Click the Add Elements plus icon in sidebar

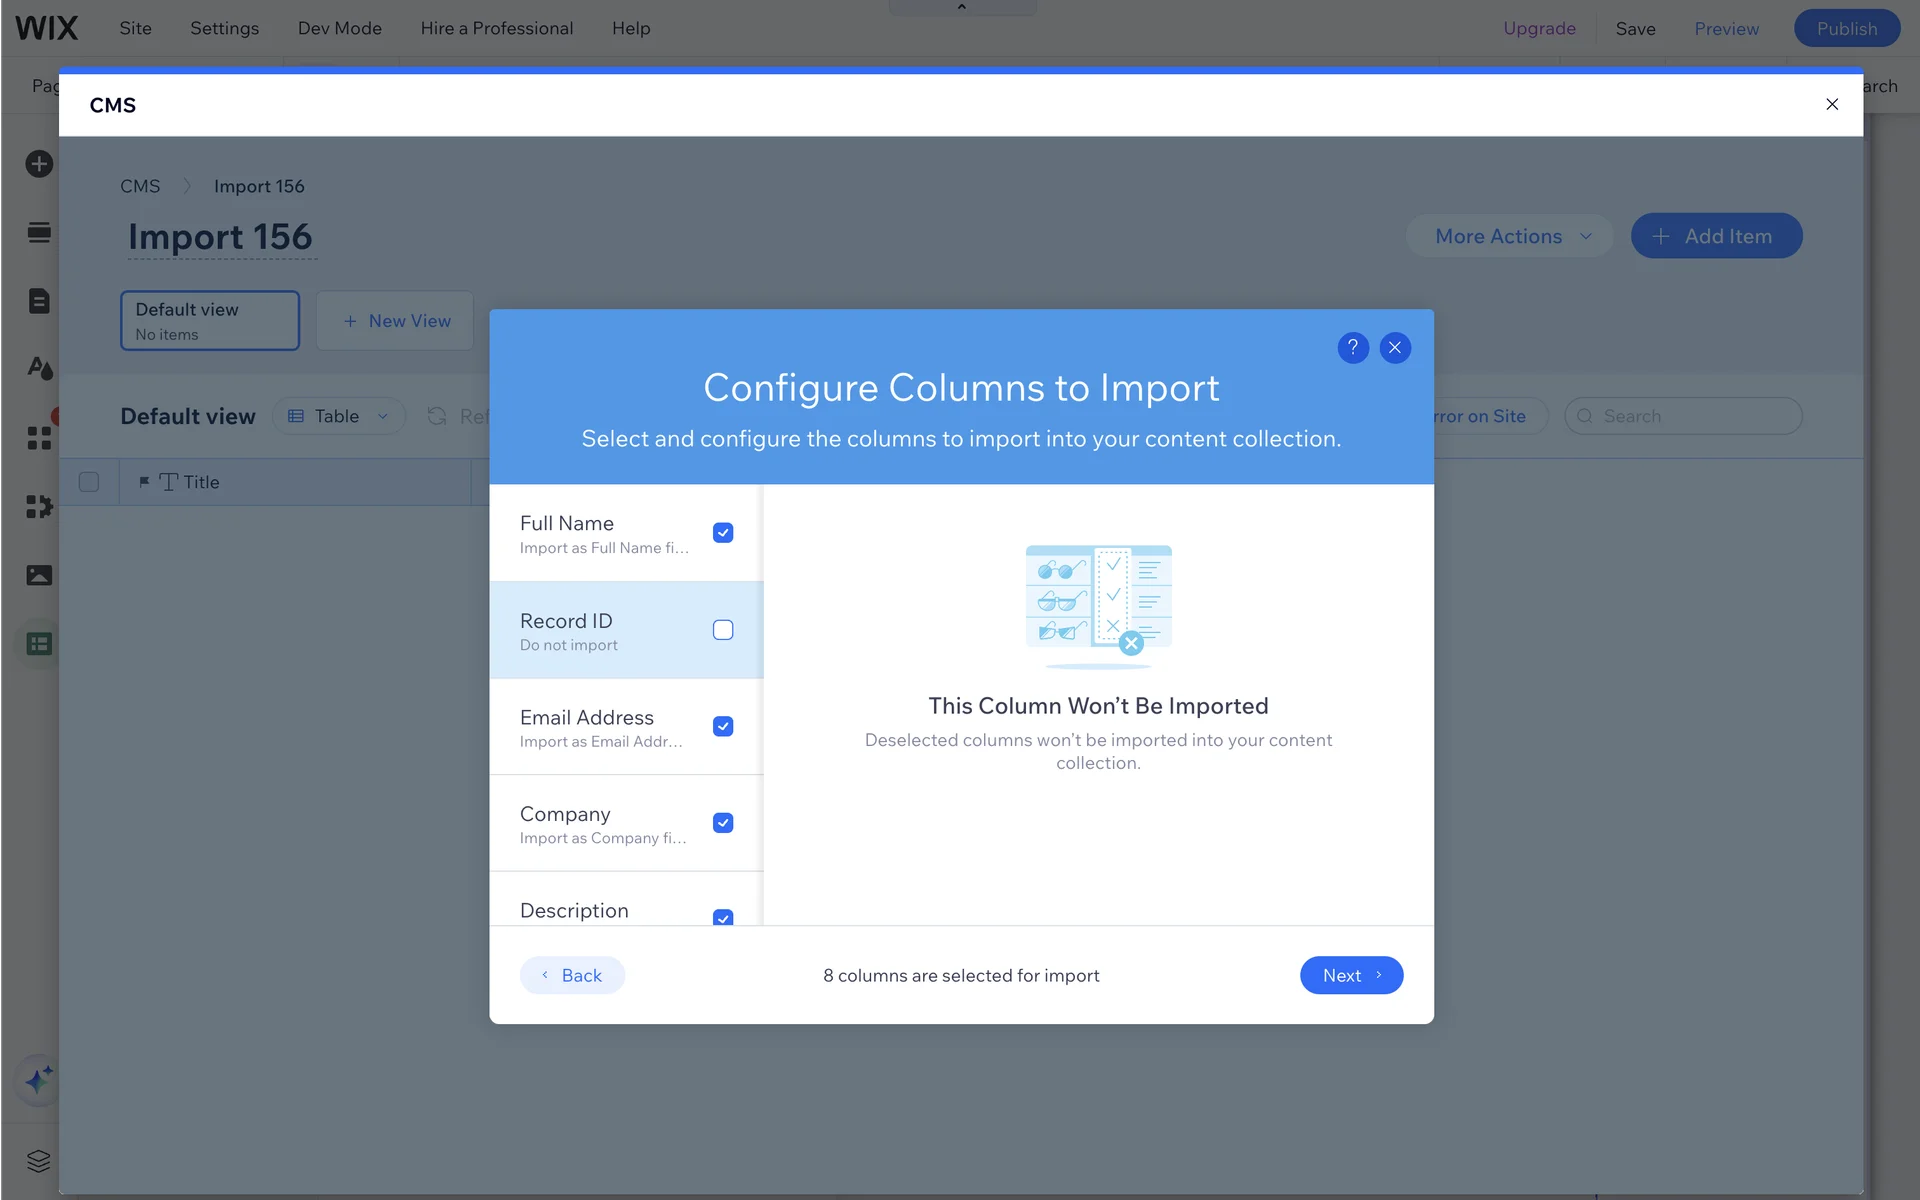(39, 164)
